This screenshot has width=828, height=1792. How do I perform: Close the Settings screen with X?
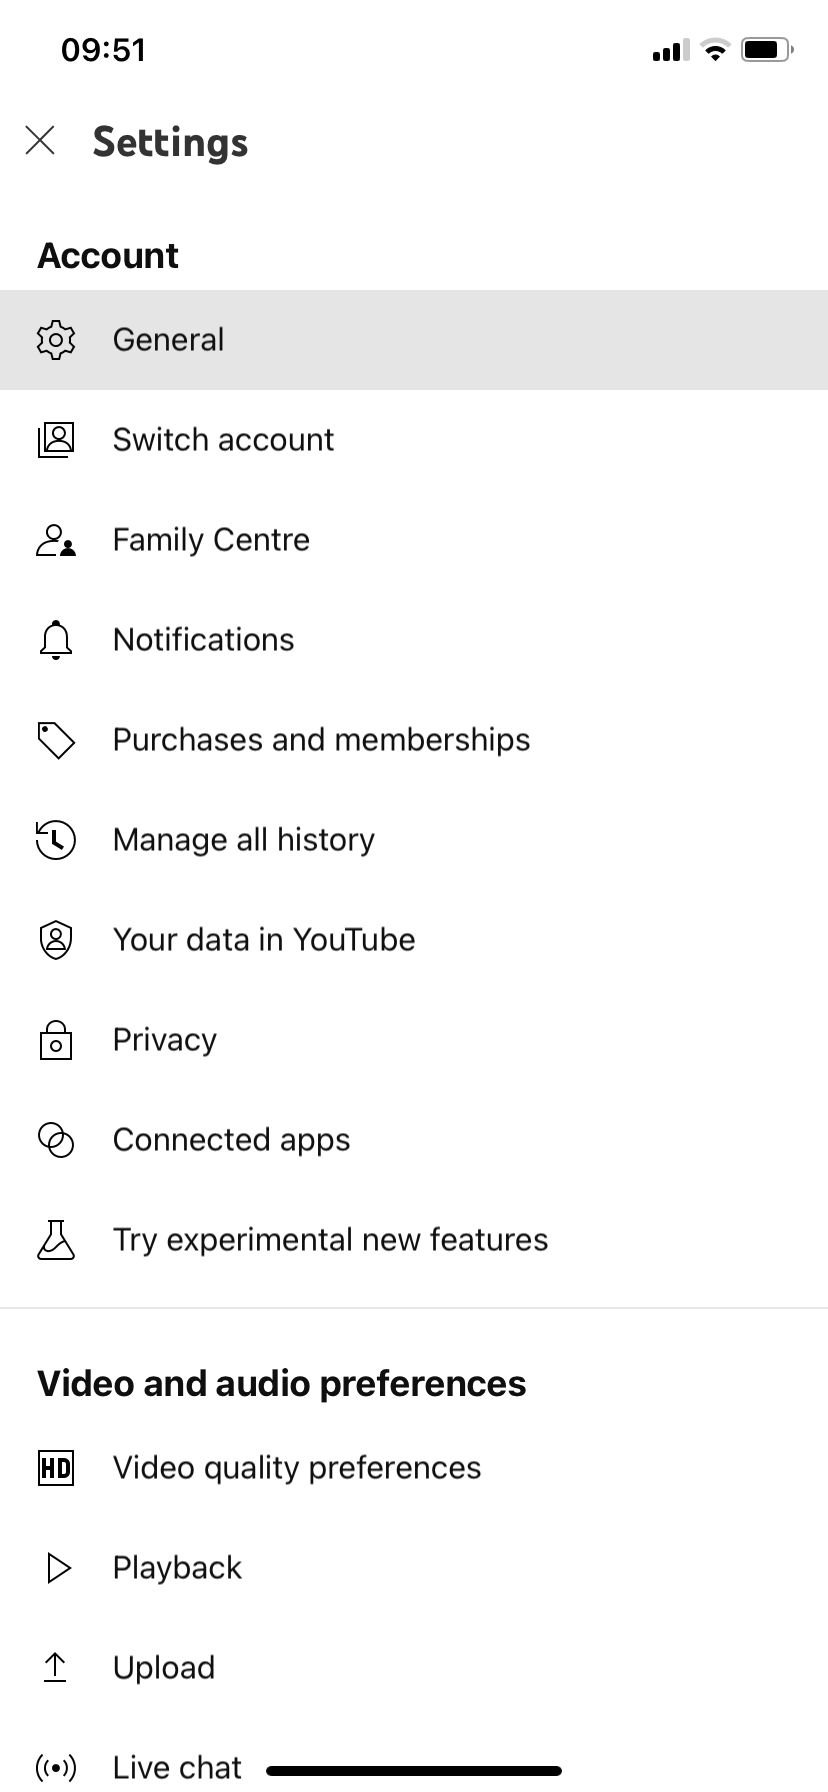[40, 141]
